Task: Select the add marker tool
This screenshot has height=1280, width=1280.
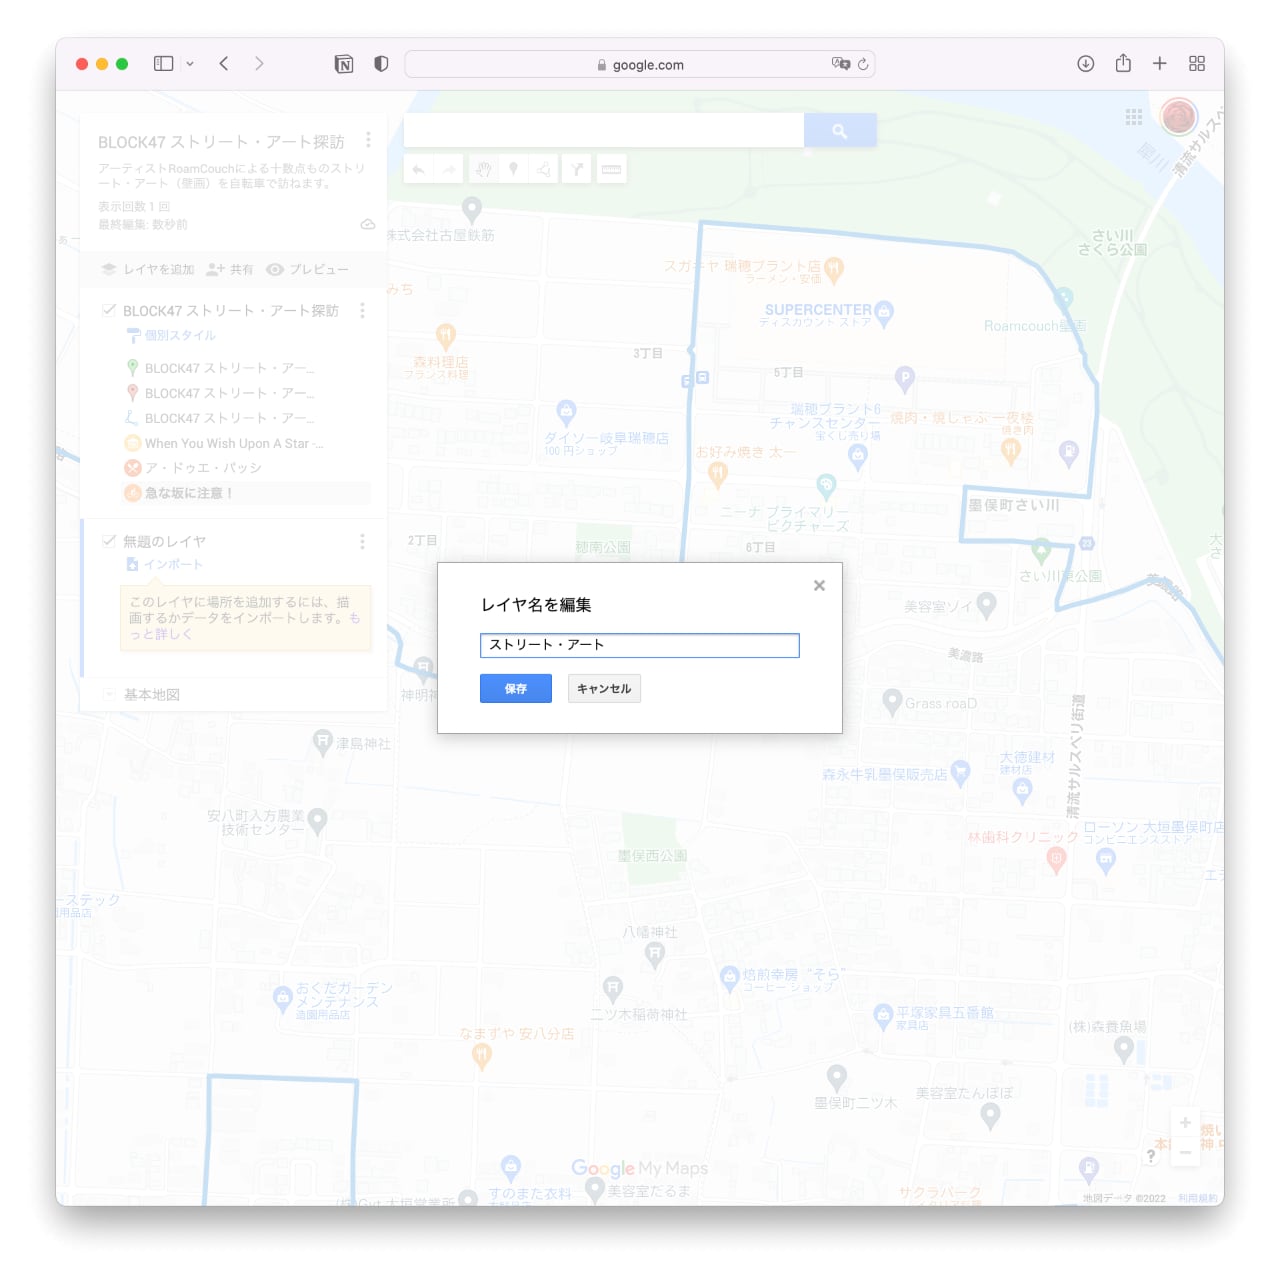Action: [514, 170]
